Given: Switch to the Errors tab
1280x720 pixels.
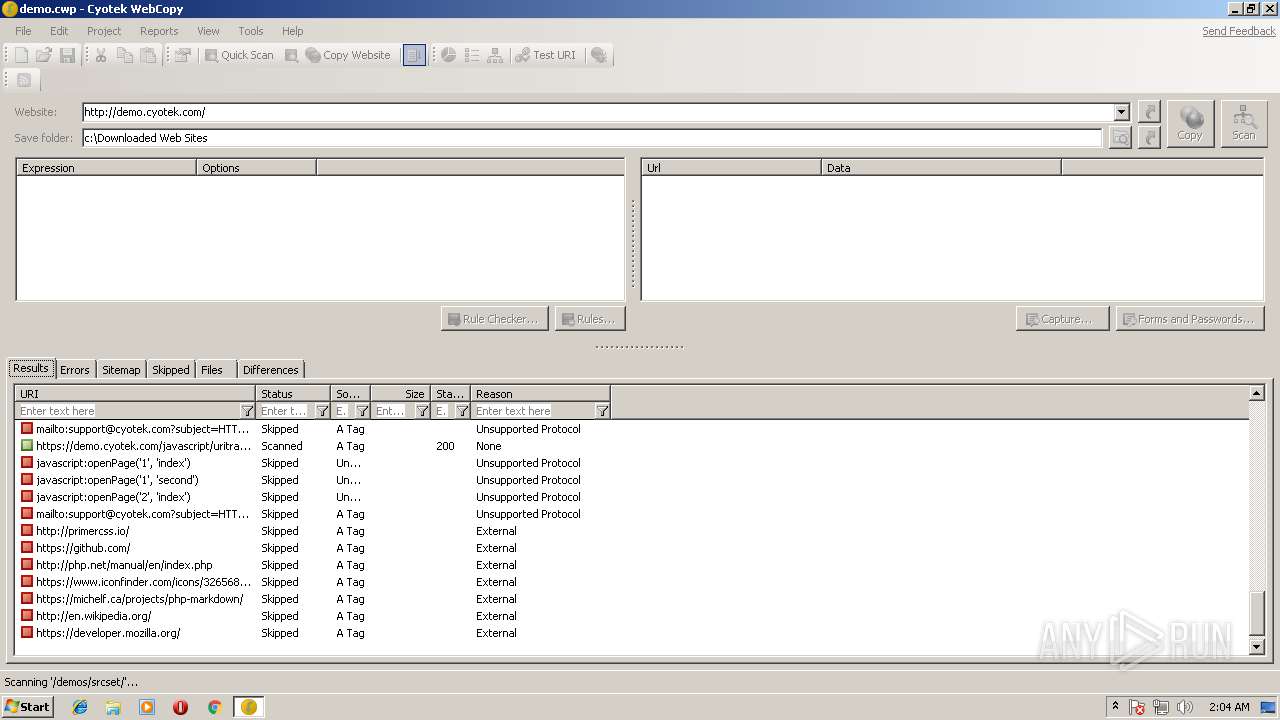Looking at the screenshot, I should pyautogui.click(x=75, y=370).
